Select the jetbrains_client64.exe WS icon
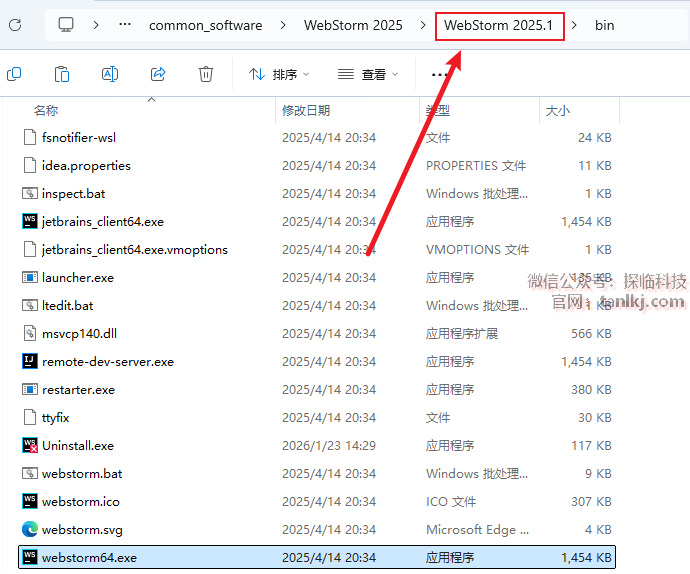Viewport: 690px width, 574px height. 30,221
